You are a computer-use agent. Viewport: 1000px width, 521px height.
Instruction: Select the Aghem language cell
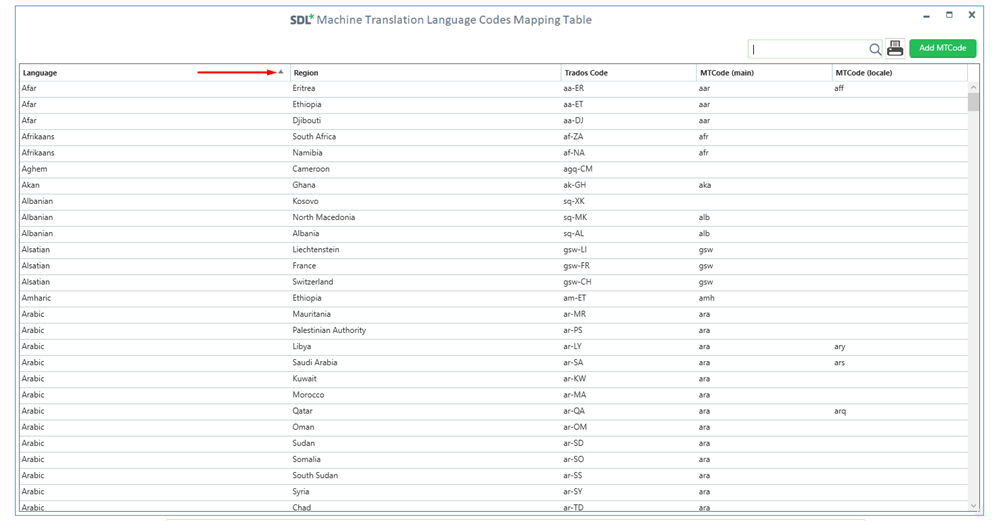tap(34, 169)
